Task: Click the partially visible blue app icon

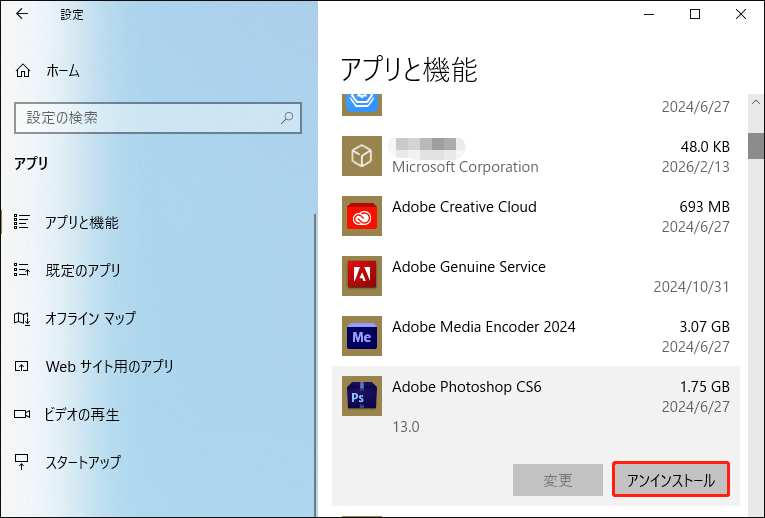Action: coord(362,104)
